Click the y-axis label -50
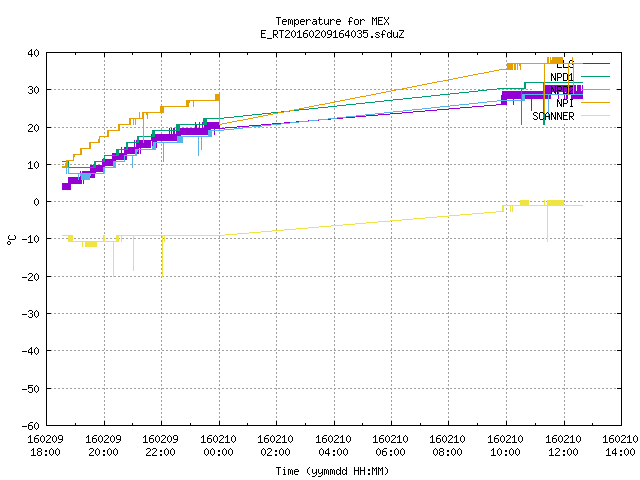 (31, 389)
